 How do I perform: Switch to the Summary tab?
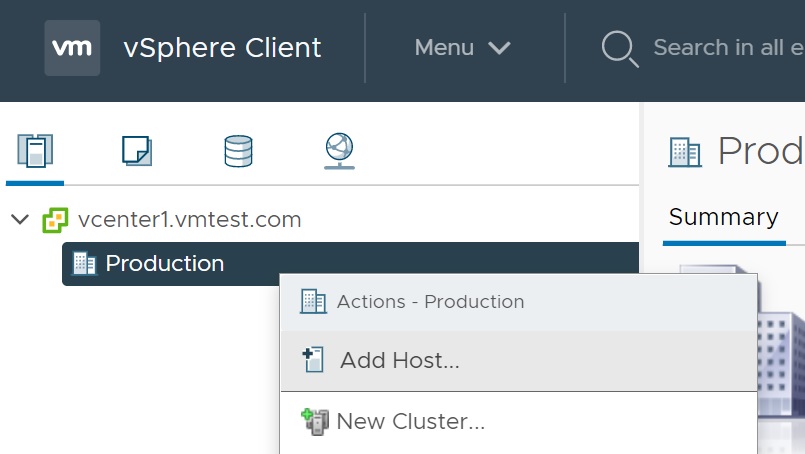[x=723, y=217]
